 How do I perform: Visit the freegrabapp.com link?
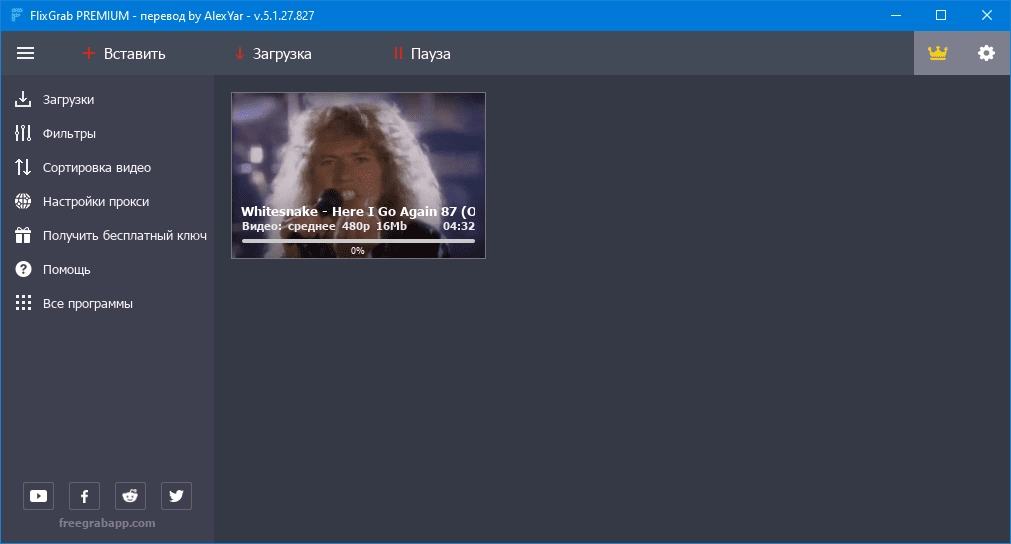[x=107, y=523]
